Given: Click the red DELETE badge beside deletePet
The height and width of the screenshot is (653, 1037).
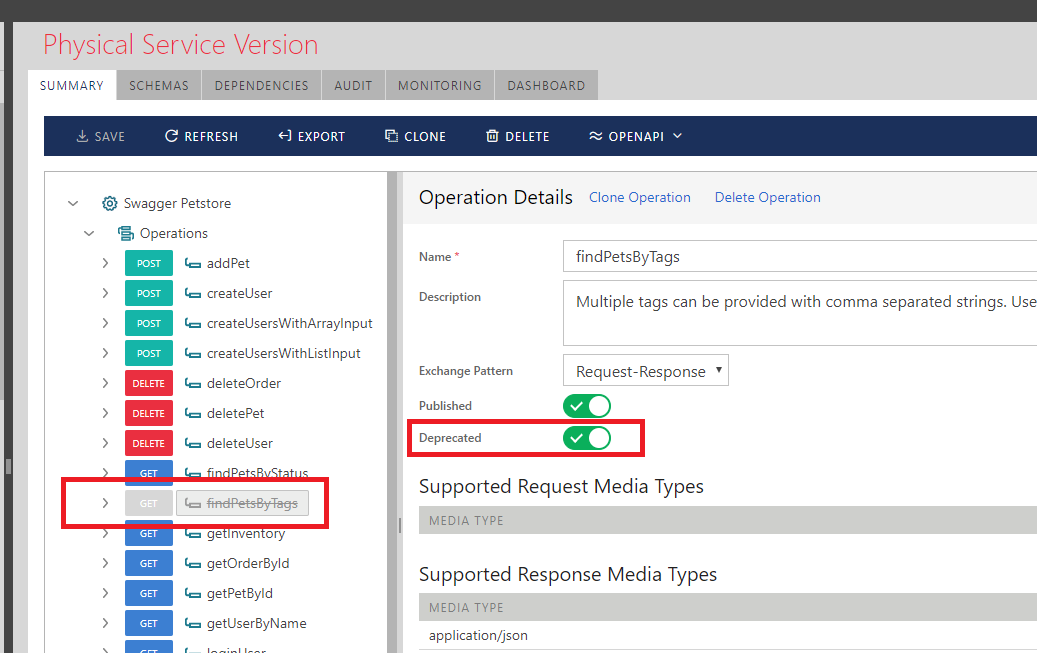Looking at the screenshot, I should point(149,413).
